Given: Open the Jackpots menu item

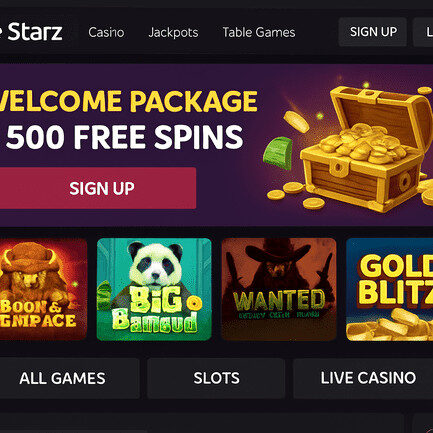Looking at the screenshot, I should click(x=173, y=32).
